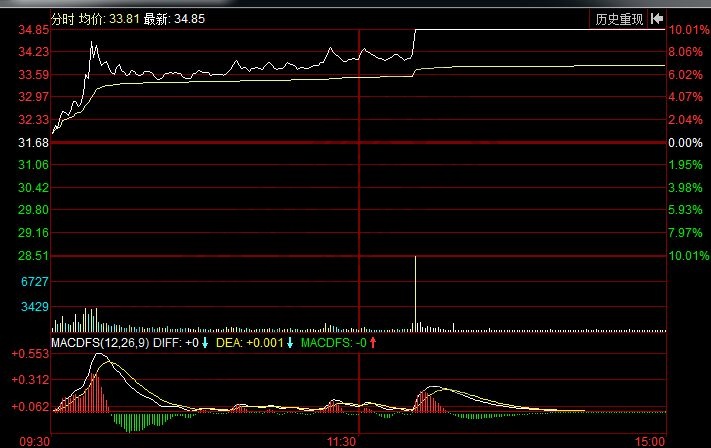The height and width of the screenshot is (448, 711).
Task: Click the blue down arrow beside DIFF
Action: pos(205,344)
